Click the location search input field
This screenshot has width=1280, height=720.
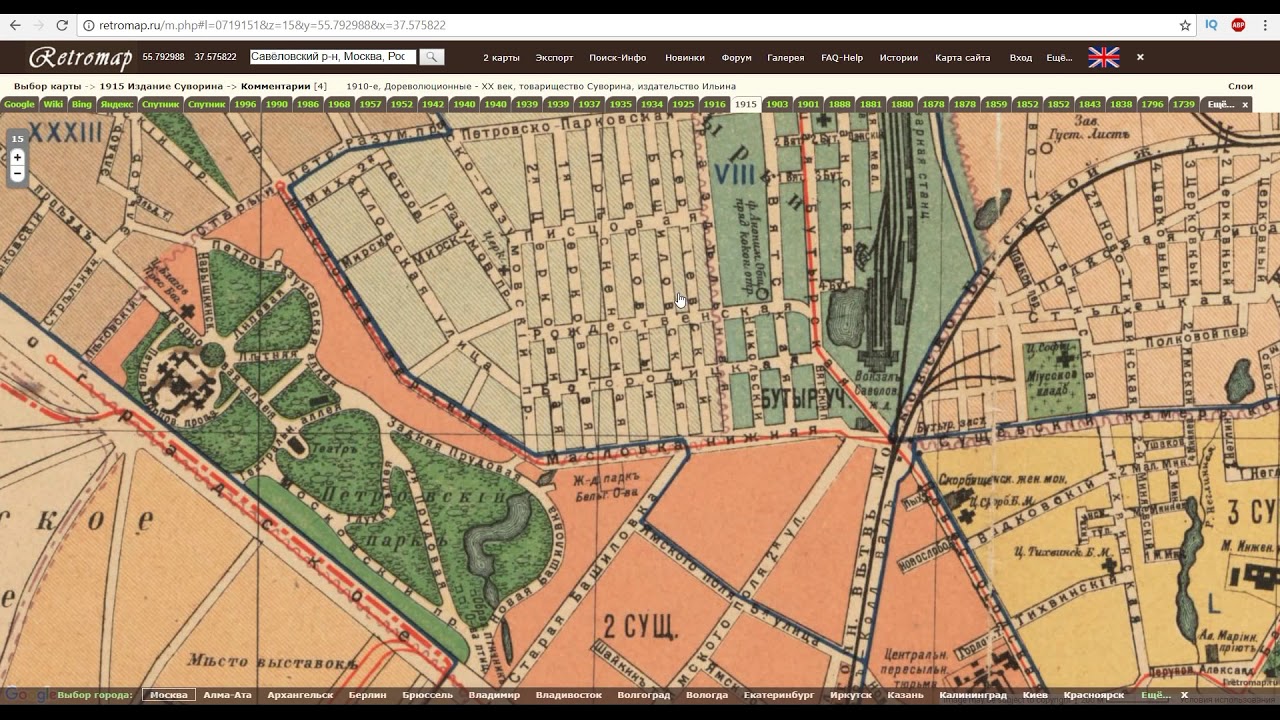(333, 57)
